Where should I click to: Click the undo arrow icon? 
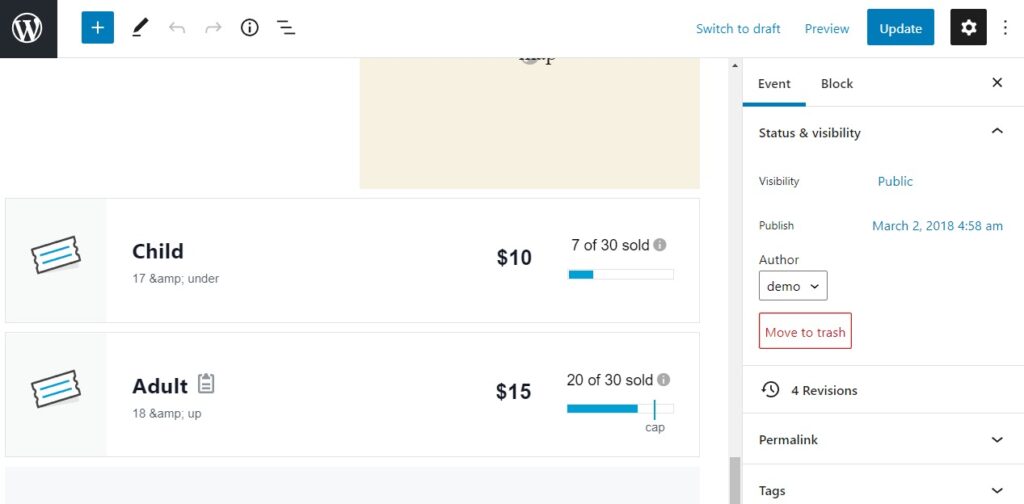177,28
